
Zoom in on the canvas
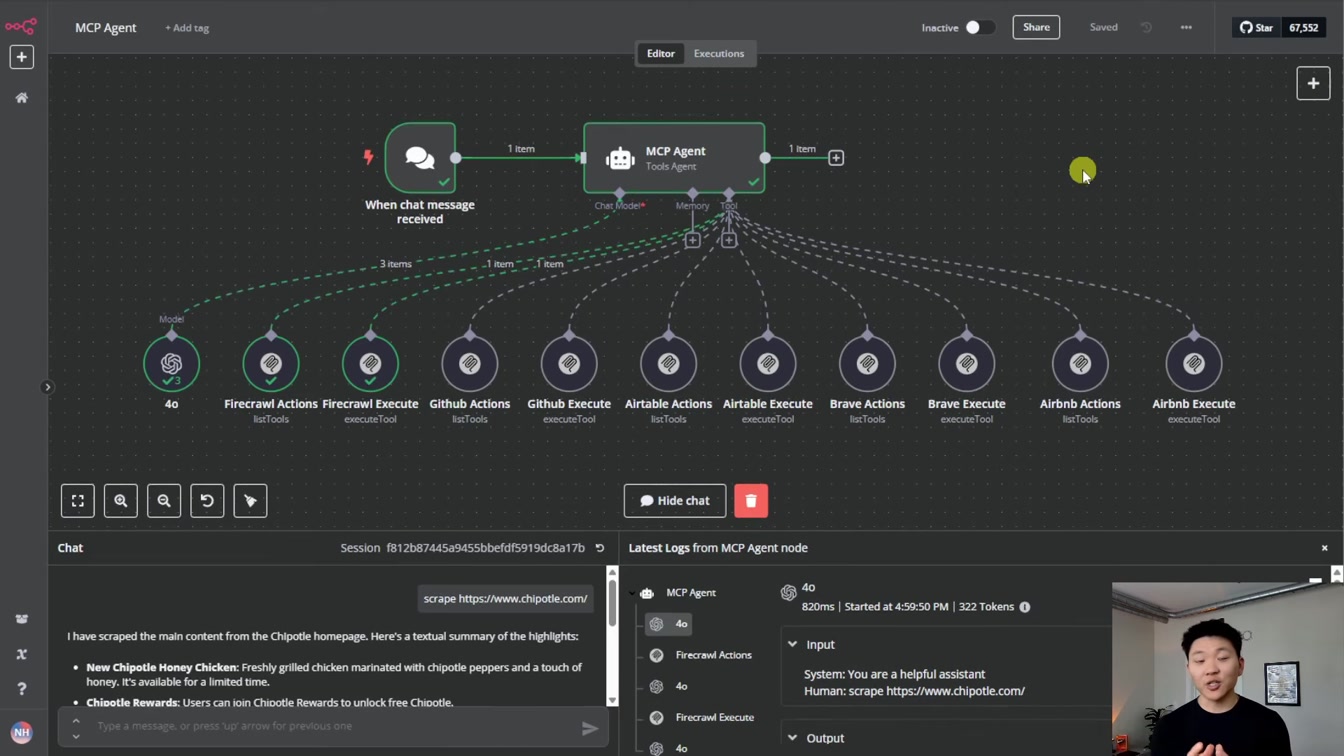[121, 501]
